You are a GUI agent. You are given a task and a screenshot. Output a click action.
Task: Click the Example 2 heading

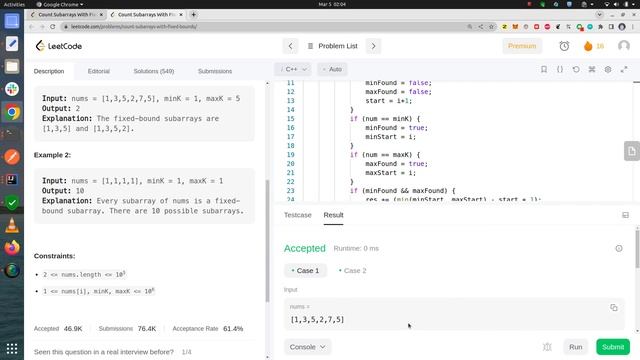pyautogui.click(x=52, y=155)
